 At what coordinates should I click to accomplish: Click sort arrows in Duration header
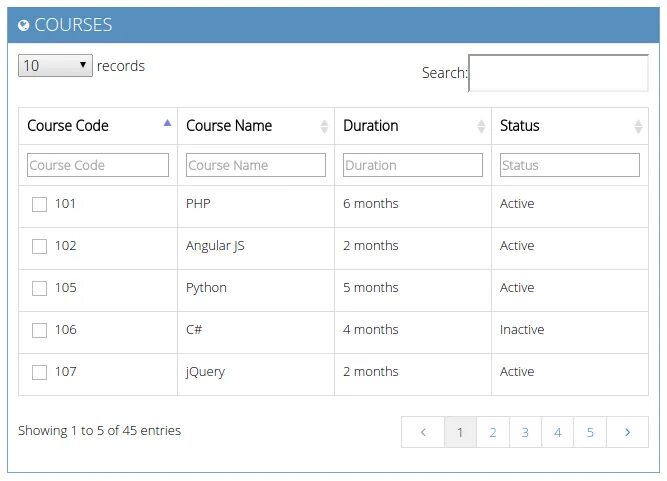tap(481, 126)
